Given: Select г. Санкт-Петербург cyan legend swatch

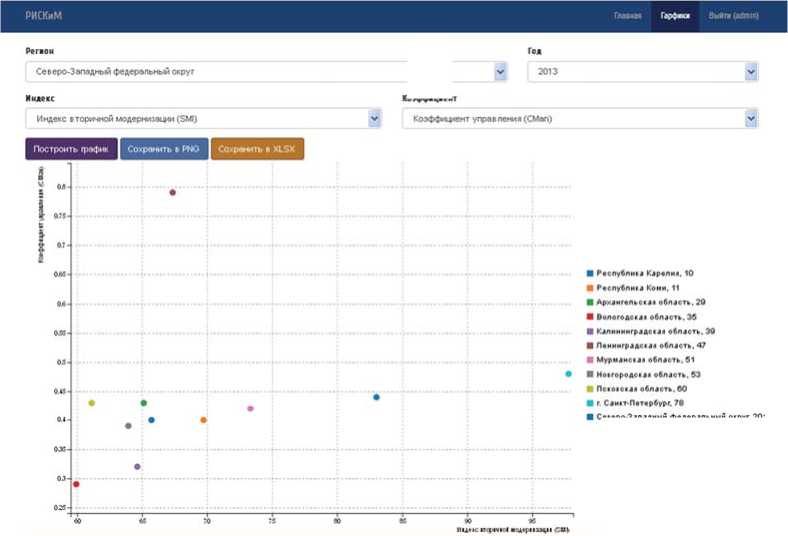Looking at the screenshot, I should pyautogui.click(x=591, y=402).
